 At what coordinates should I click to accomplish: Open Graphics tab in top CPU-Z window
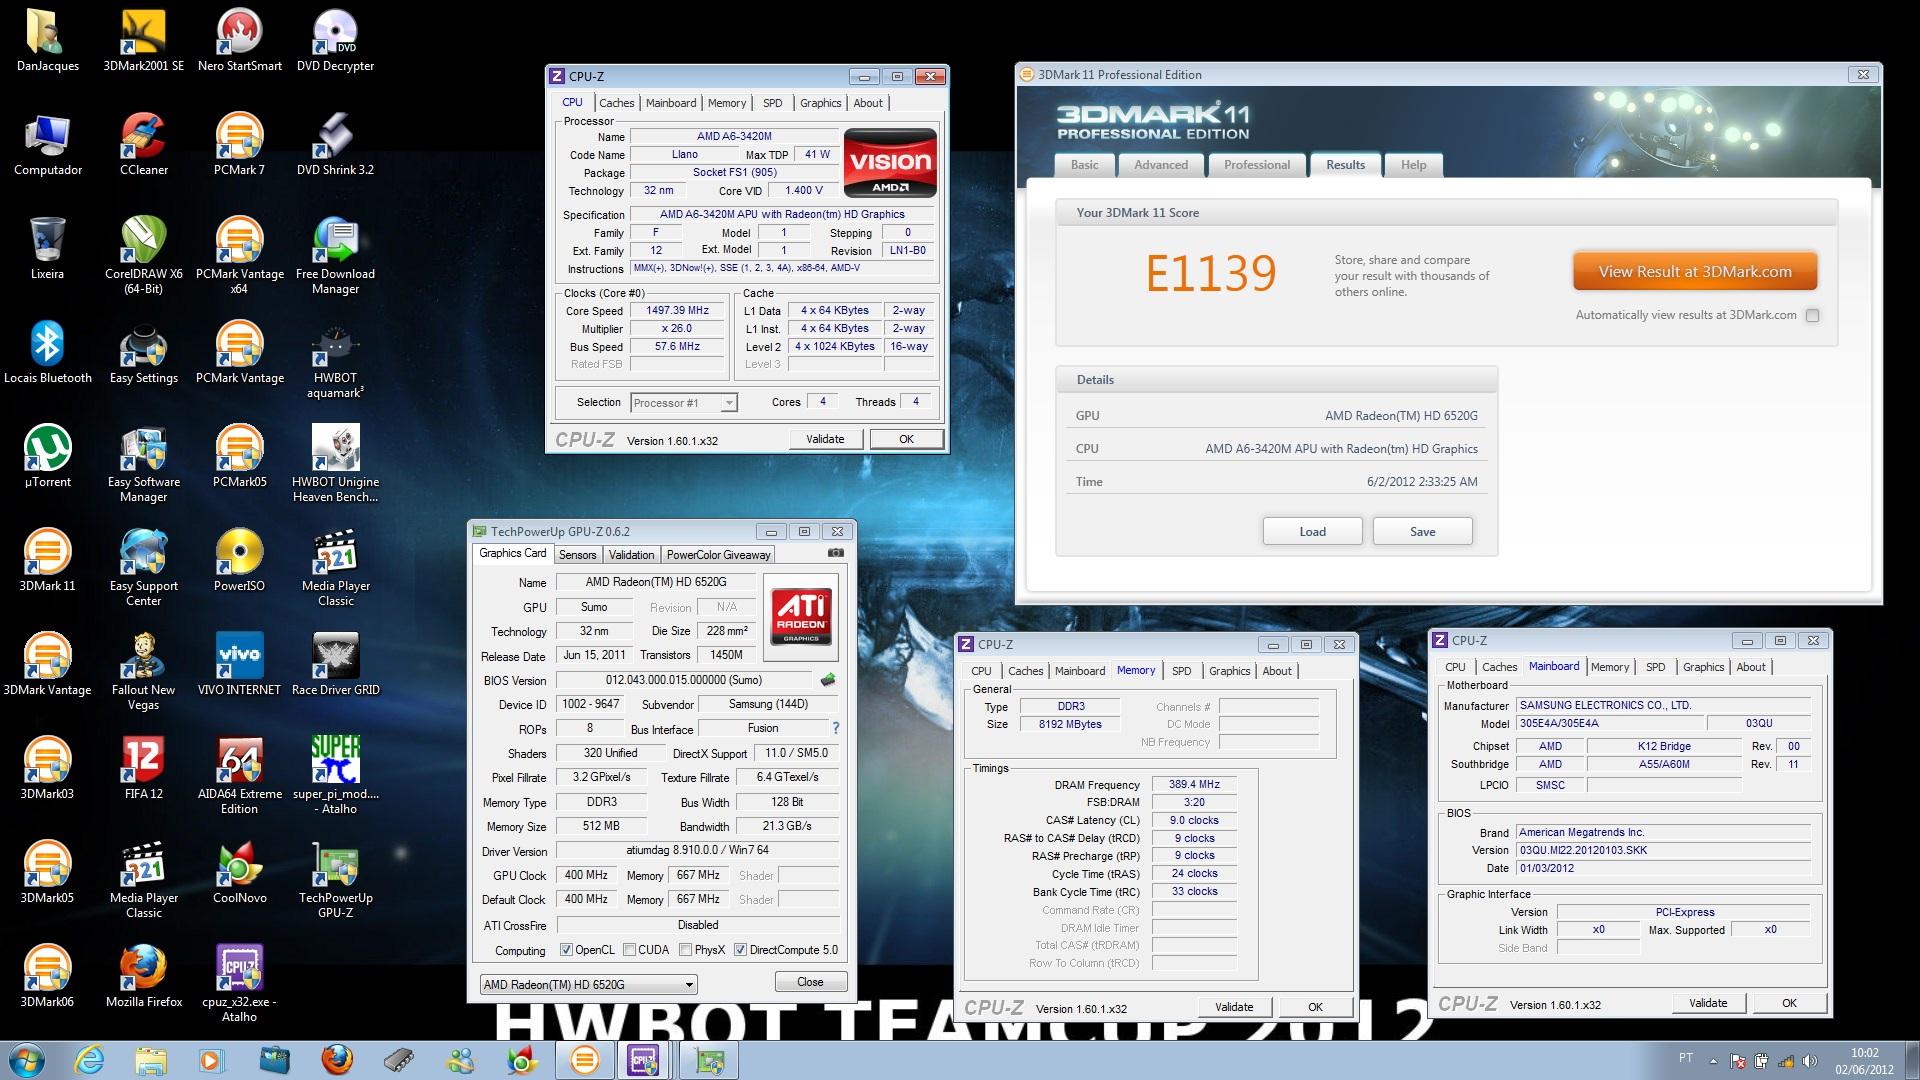coord(820,103)
